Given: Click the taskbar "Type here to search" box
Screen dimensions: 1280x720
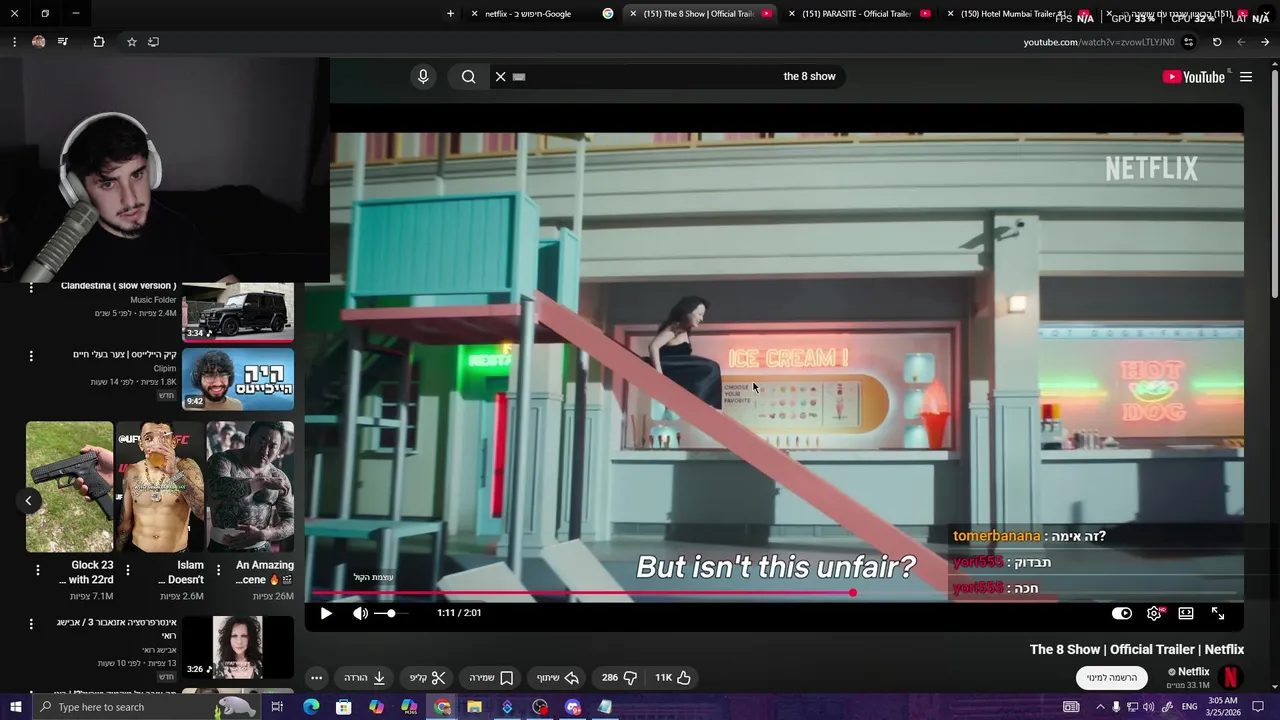Looking at the screenshot, I should 145,707.
